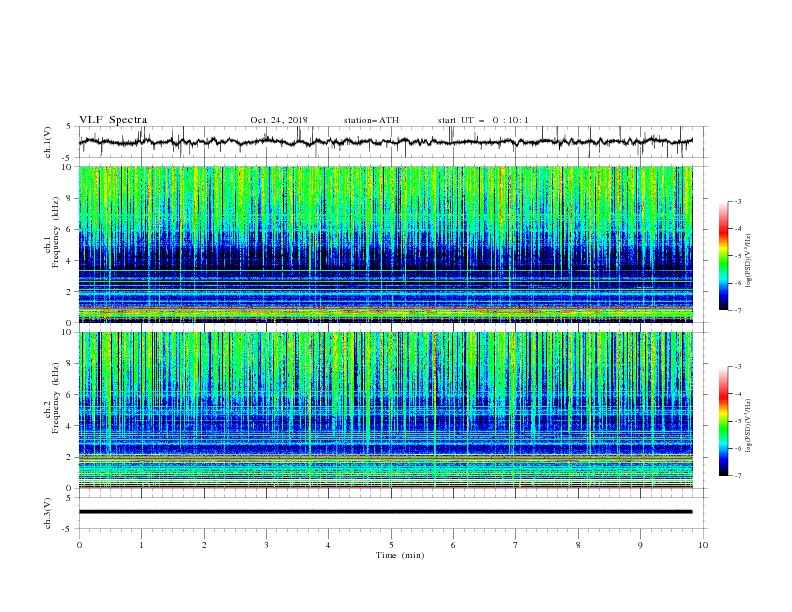Click the ch.1 color bar "log(PSD)(V²/Hz)" label

(749, 261)
